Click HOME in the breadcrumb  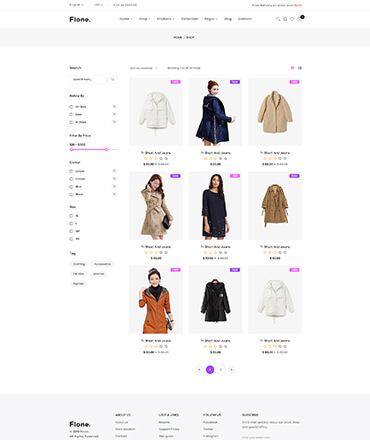pyautogui.click(x=178, y=38)
